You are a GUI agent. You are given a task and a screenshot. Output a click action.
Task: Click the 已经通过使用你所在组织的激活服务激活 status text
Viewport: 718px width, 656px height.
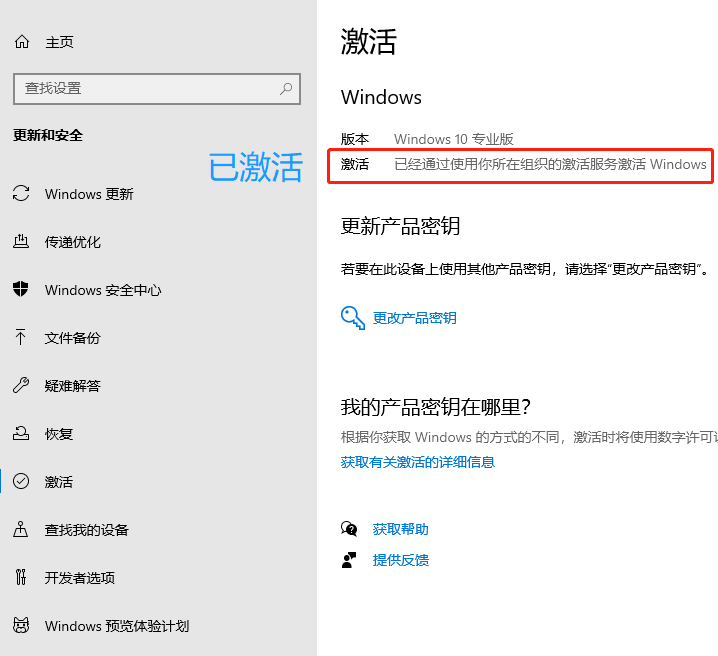(550, 164)
